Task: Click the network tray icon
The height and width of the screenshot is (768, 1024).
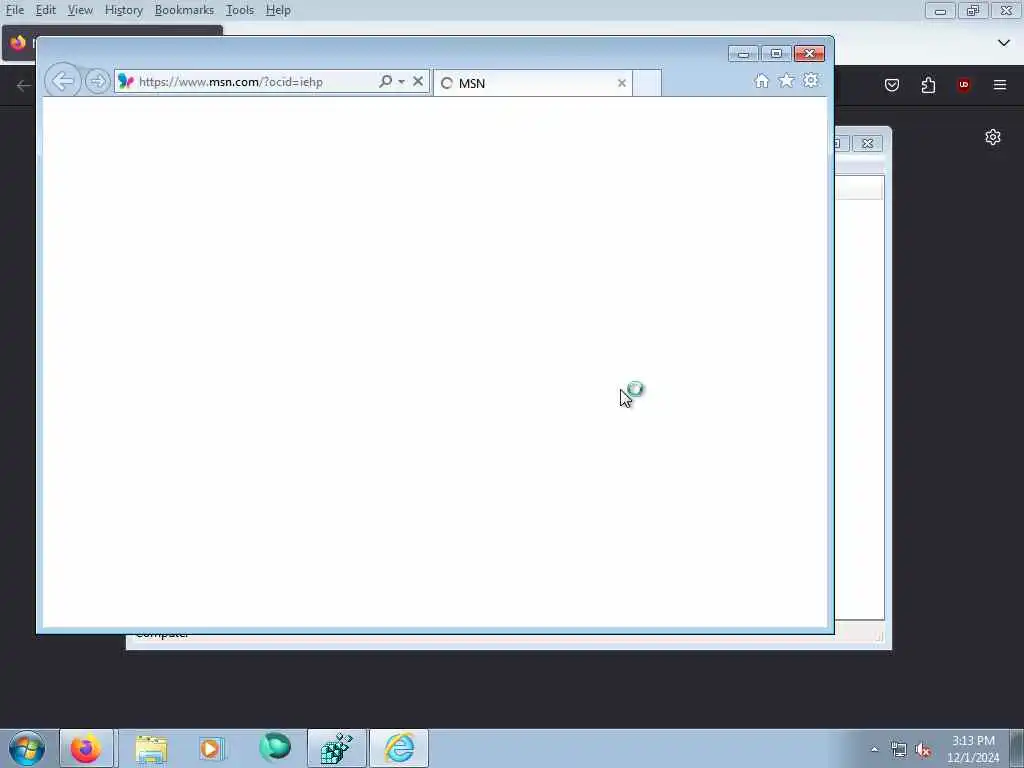Action: tap(899, 750)
